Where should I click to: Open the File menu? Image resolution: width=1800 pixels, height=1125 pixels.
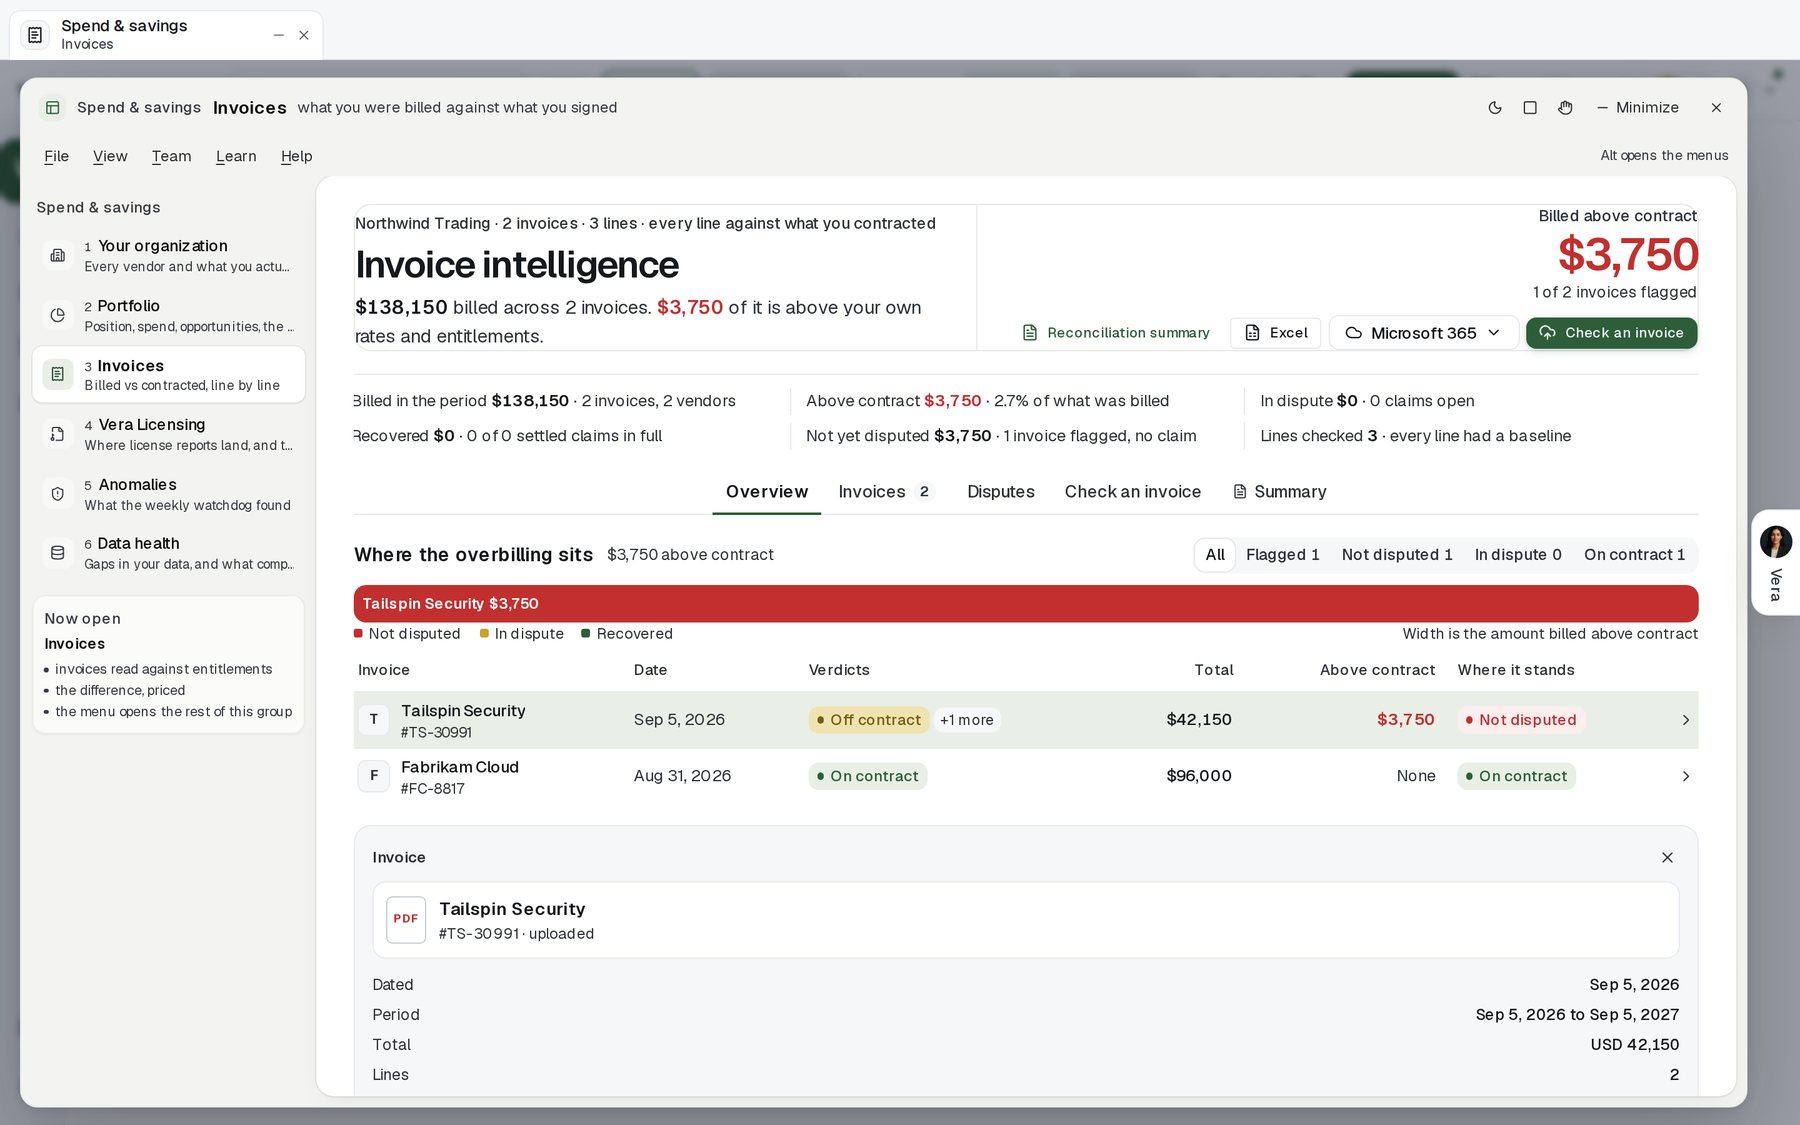click(57, 156)
